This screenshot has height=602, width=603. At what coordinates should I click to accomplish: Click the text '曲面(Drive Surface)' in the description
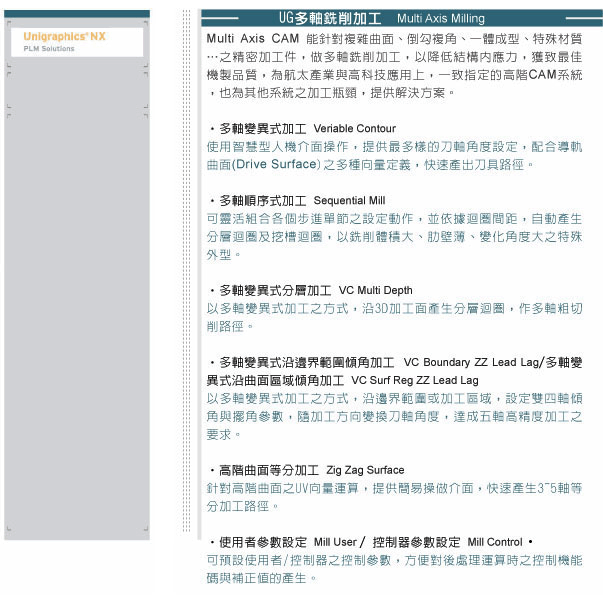[263, 164]
